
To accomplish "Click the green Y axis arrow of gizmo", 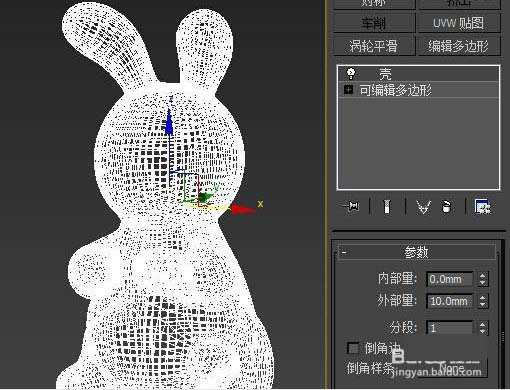I will point(206,197).
